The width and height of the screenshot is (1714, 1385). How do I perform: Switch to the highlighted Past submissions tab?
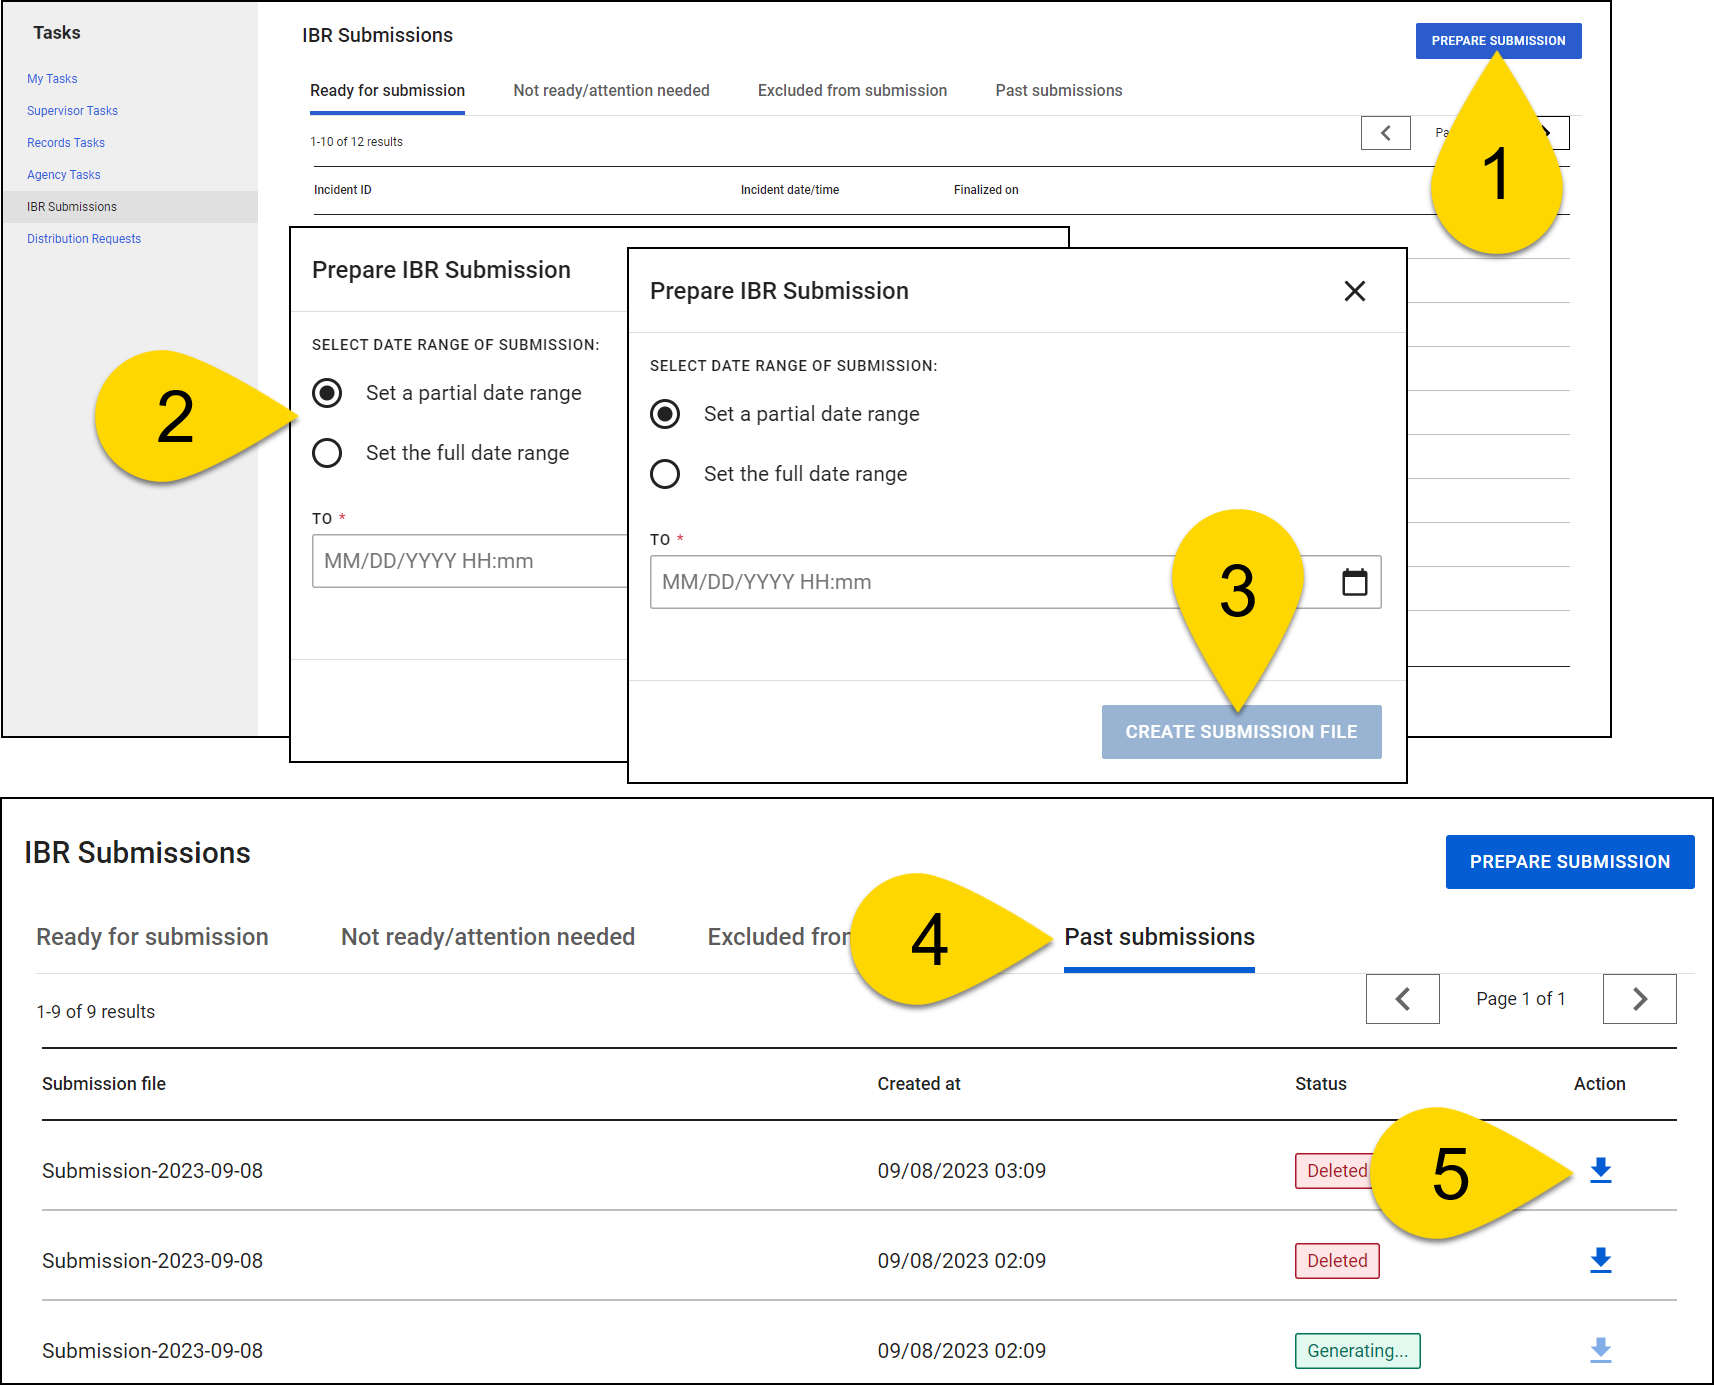(1159, 937)
